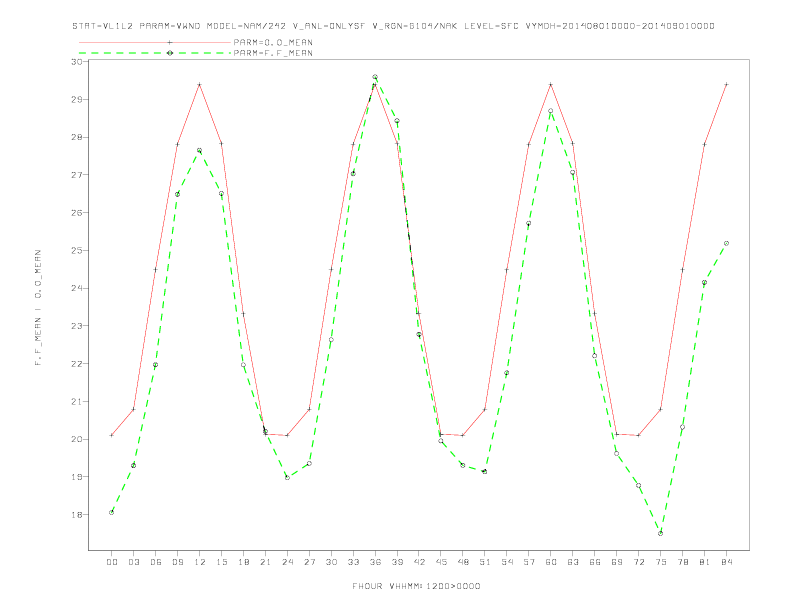Click x-axis forecast hour label 15

click(221, 562)
